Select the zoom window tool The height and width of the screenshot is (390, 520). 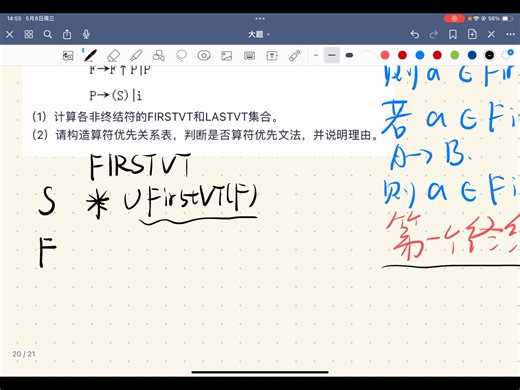(68, 56)
